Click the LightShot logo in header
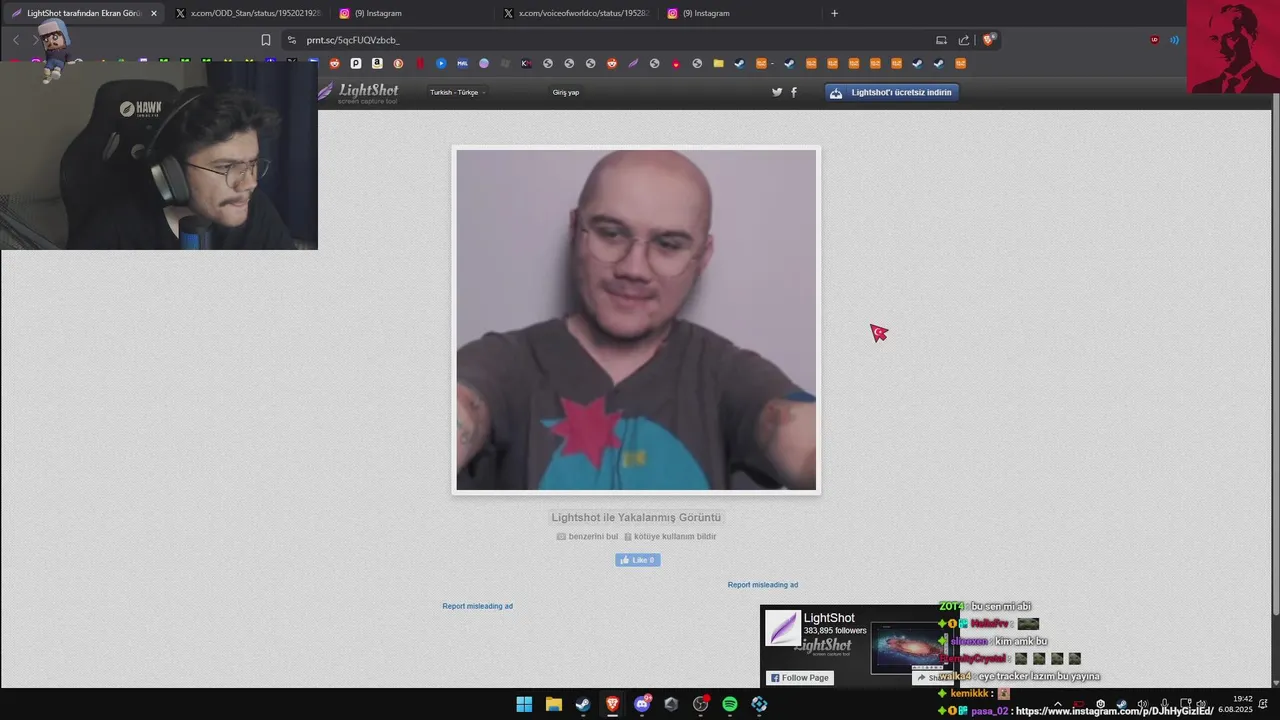The image size is (1280, 720). pyautogui.click(x=360, y=92)
